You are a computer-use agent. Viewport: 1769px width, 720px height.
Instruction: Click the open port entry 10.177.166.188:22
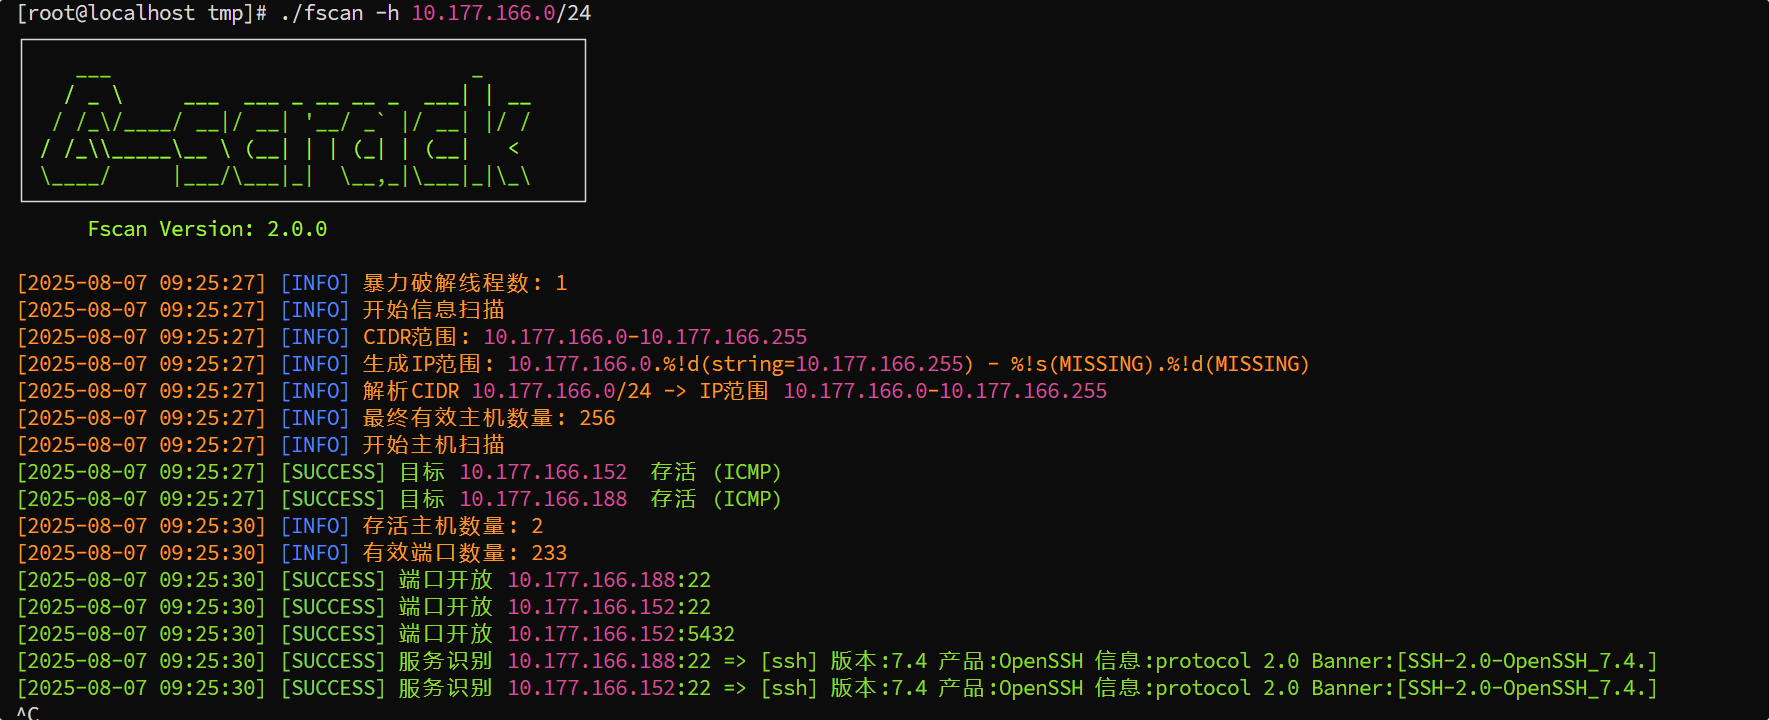(609, 580)
